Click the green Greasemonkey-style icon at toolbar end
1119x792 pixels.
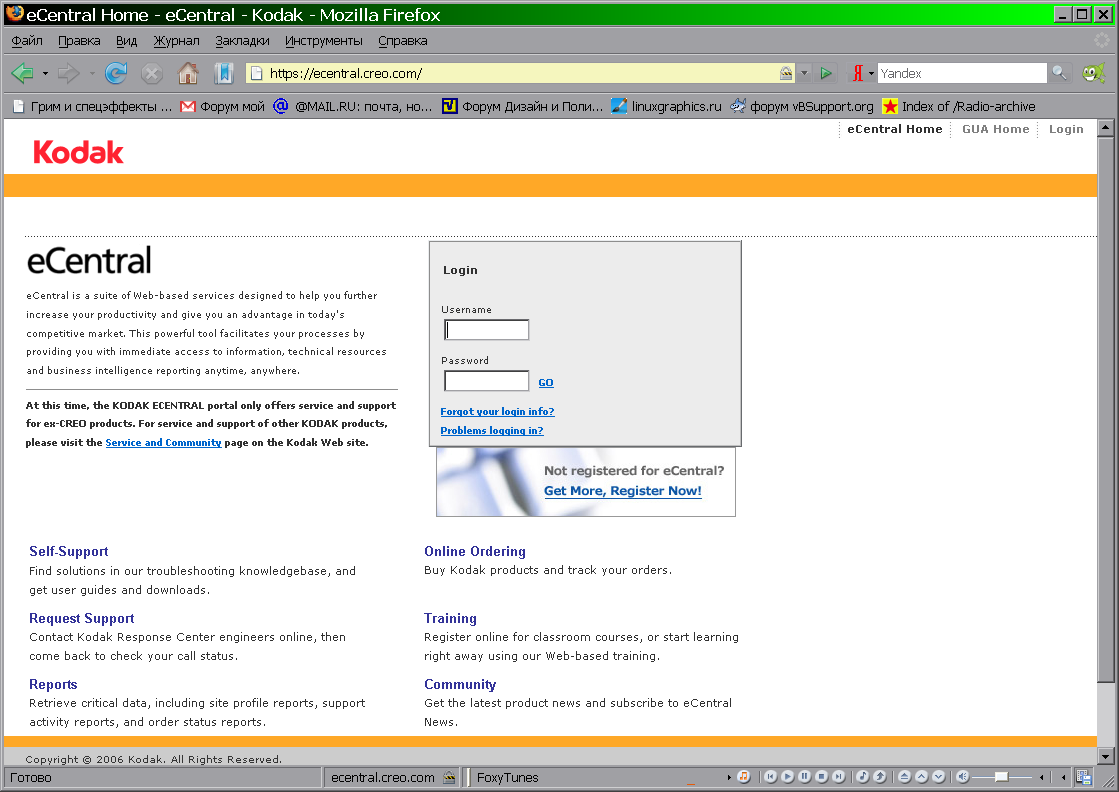1093,73
